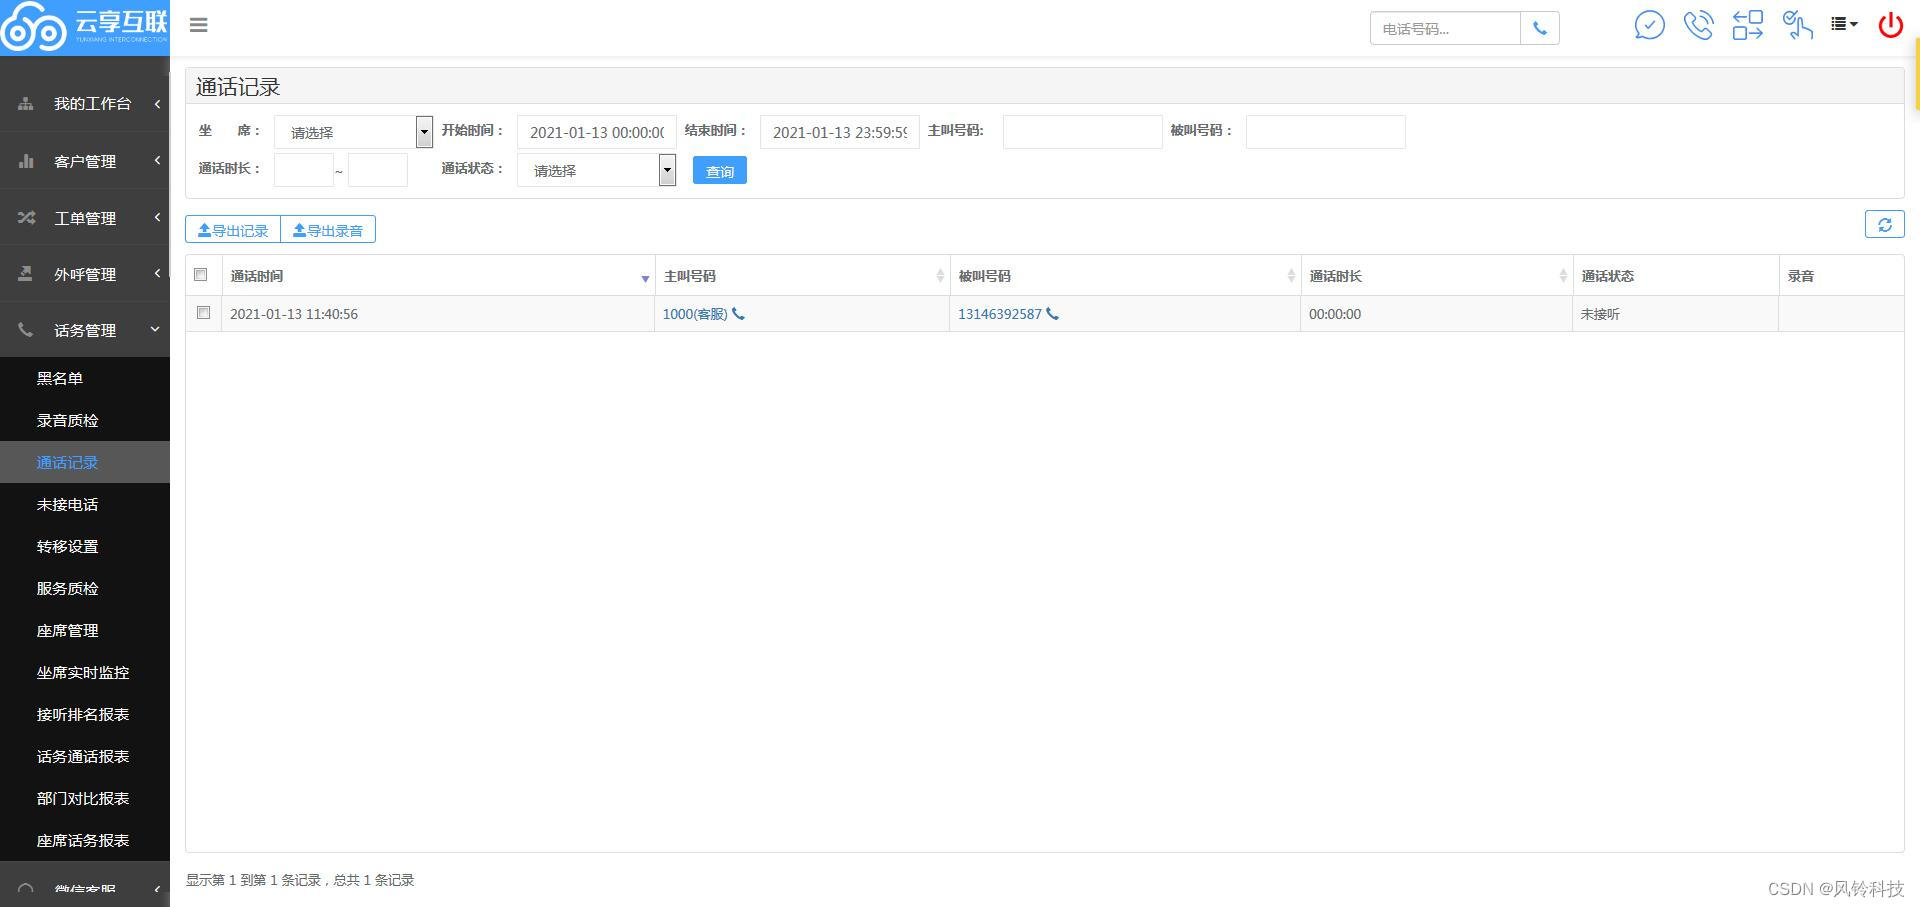The width and height of the screenshot is (1920, 907).
Task: Open the chat bubble checkmark icon
Action: [x=1650, y=25]
